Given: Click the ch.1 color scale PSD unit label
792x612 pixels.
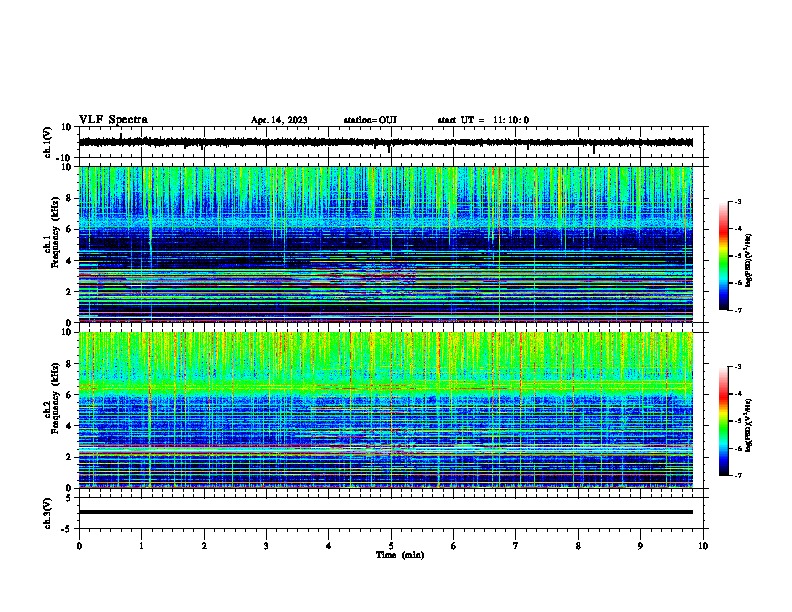Looking at the screenshot, I should tap(749, 261).
